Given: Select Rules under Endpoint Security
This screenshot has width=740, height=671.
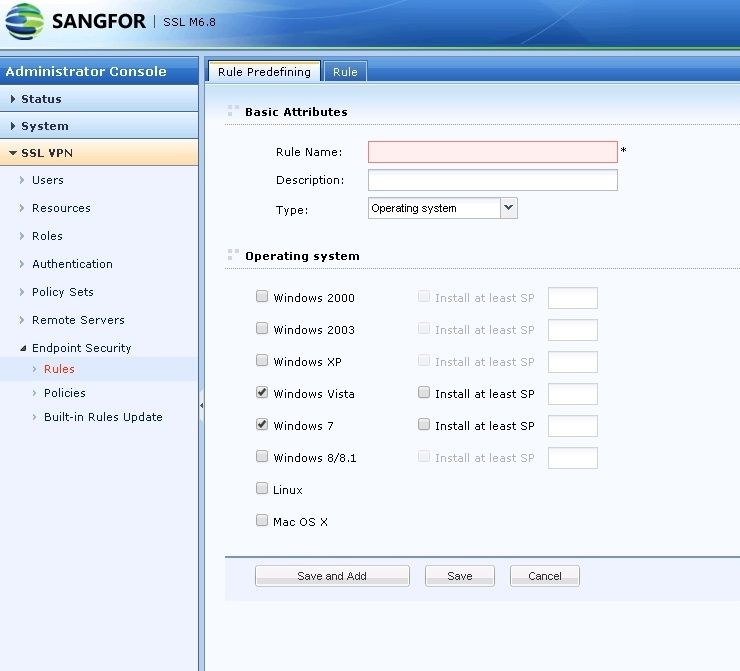Looking at the screenshot, I should 59,369.
